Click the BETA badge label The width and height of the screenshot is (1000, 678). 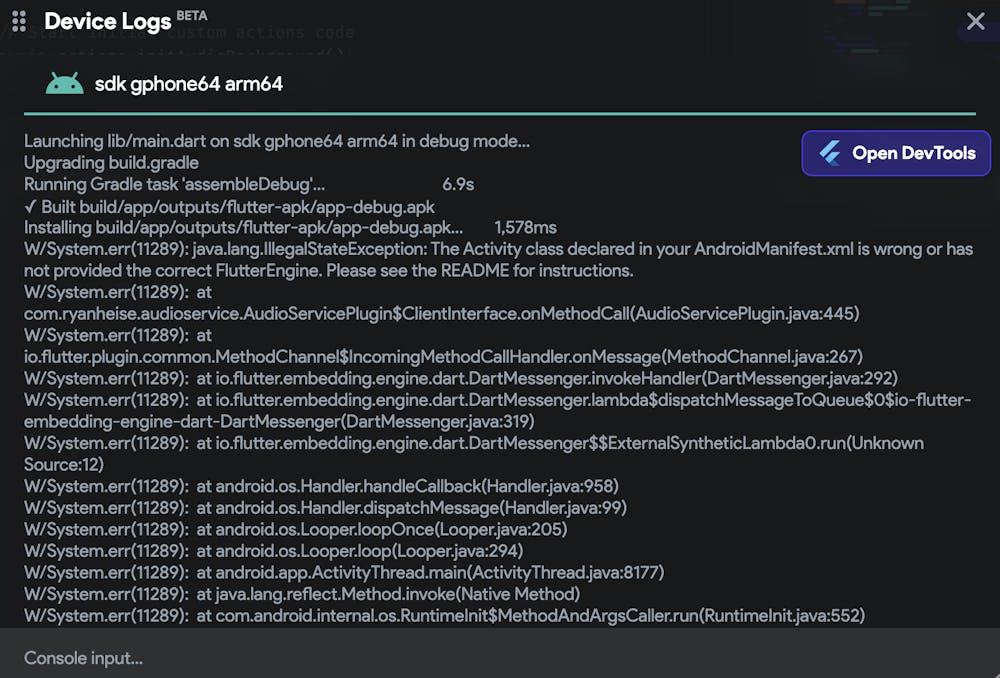pyautogui.click(x=192, y=15)
